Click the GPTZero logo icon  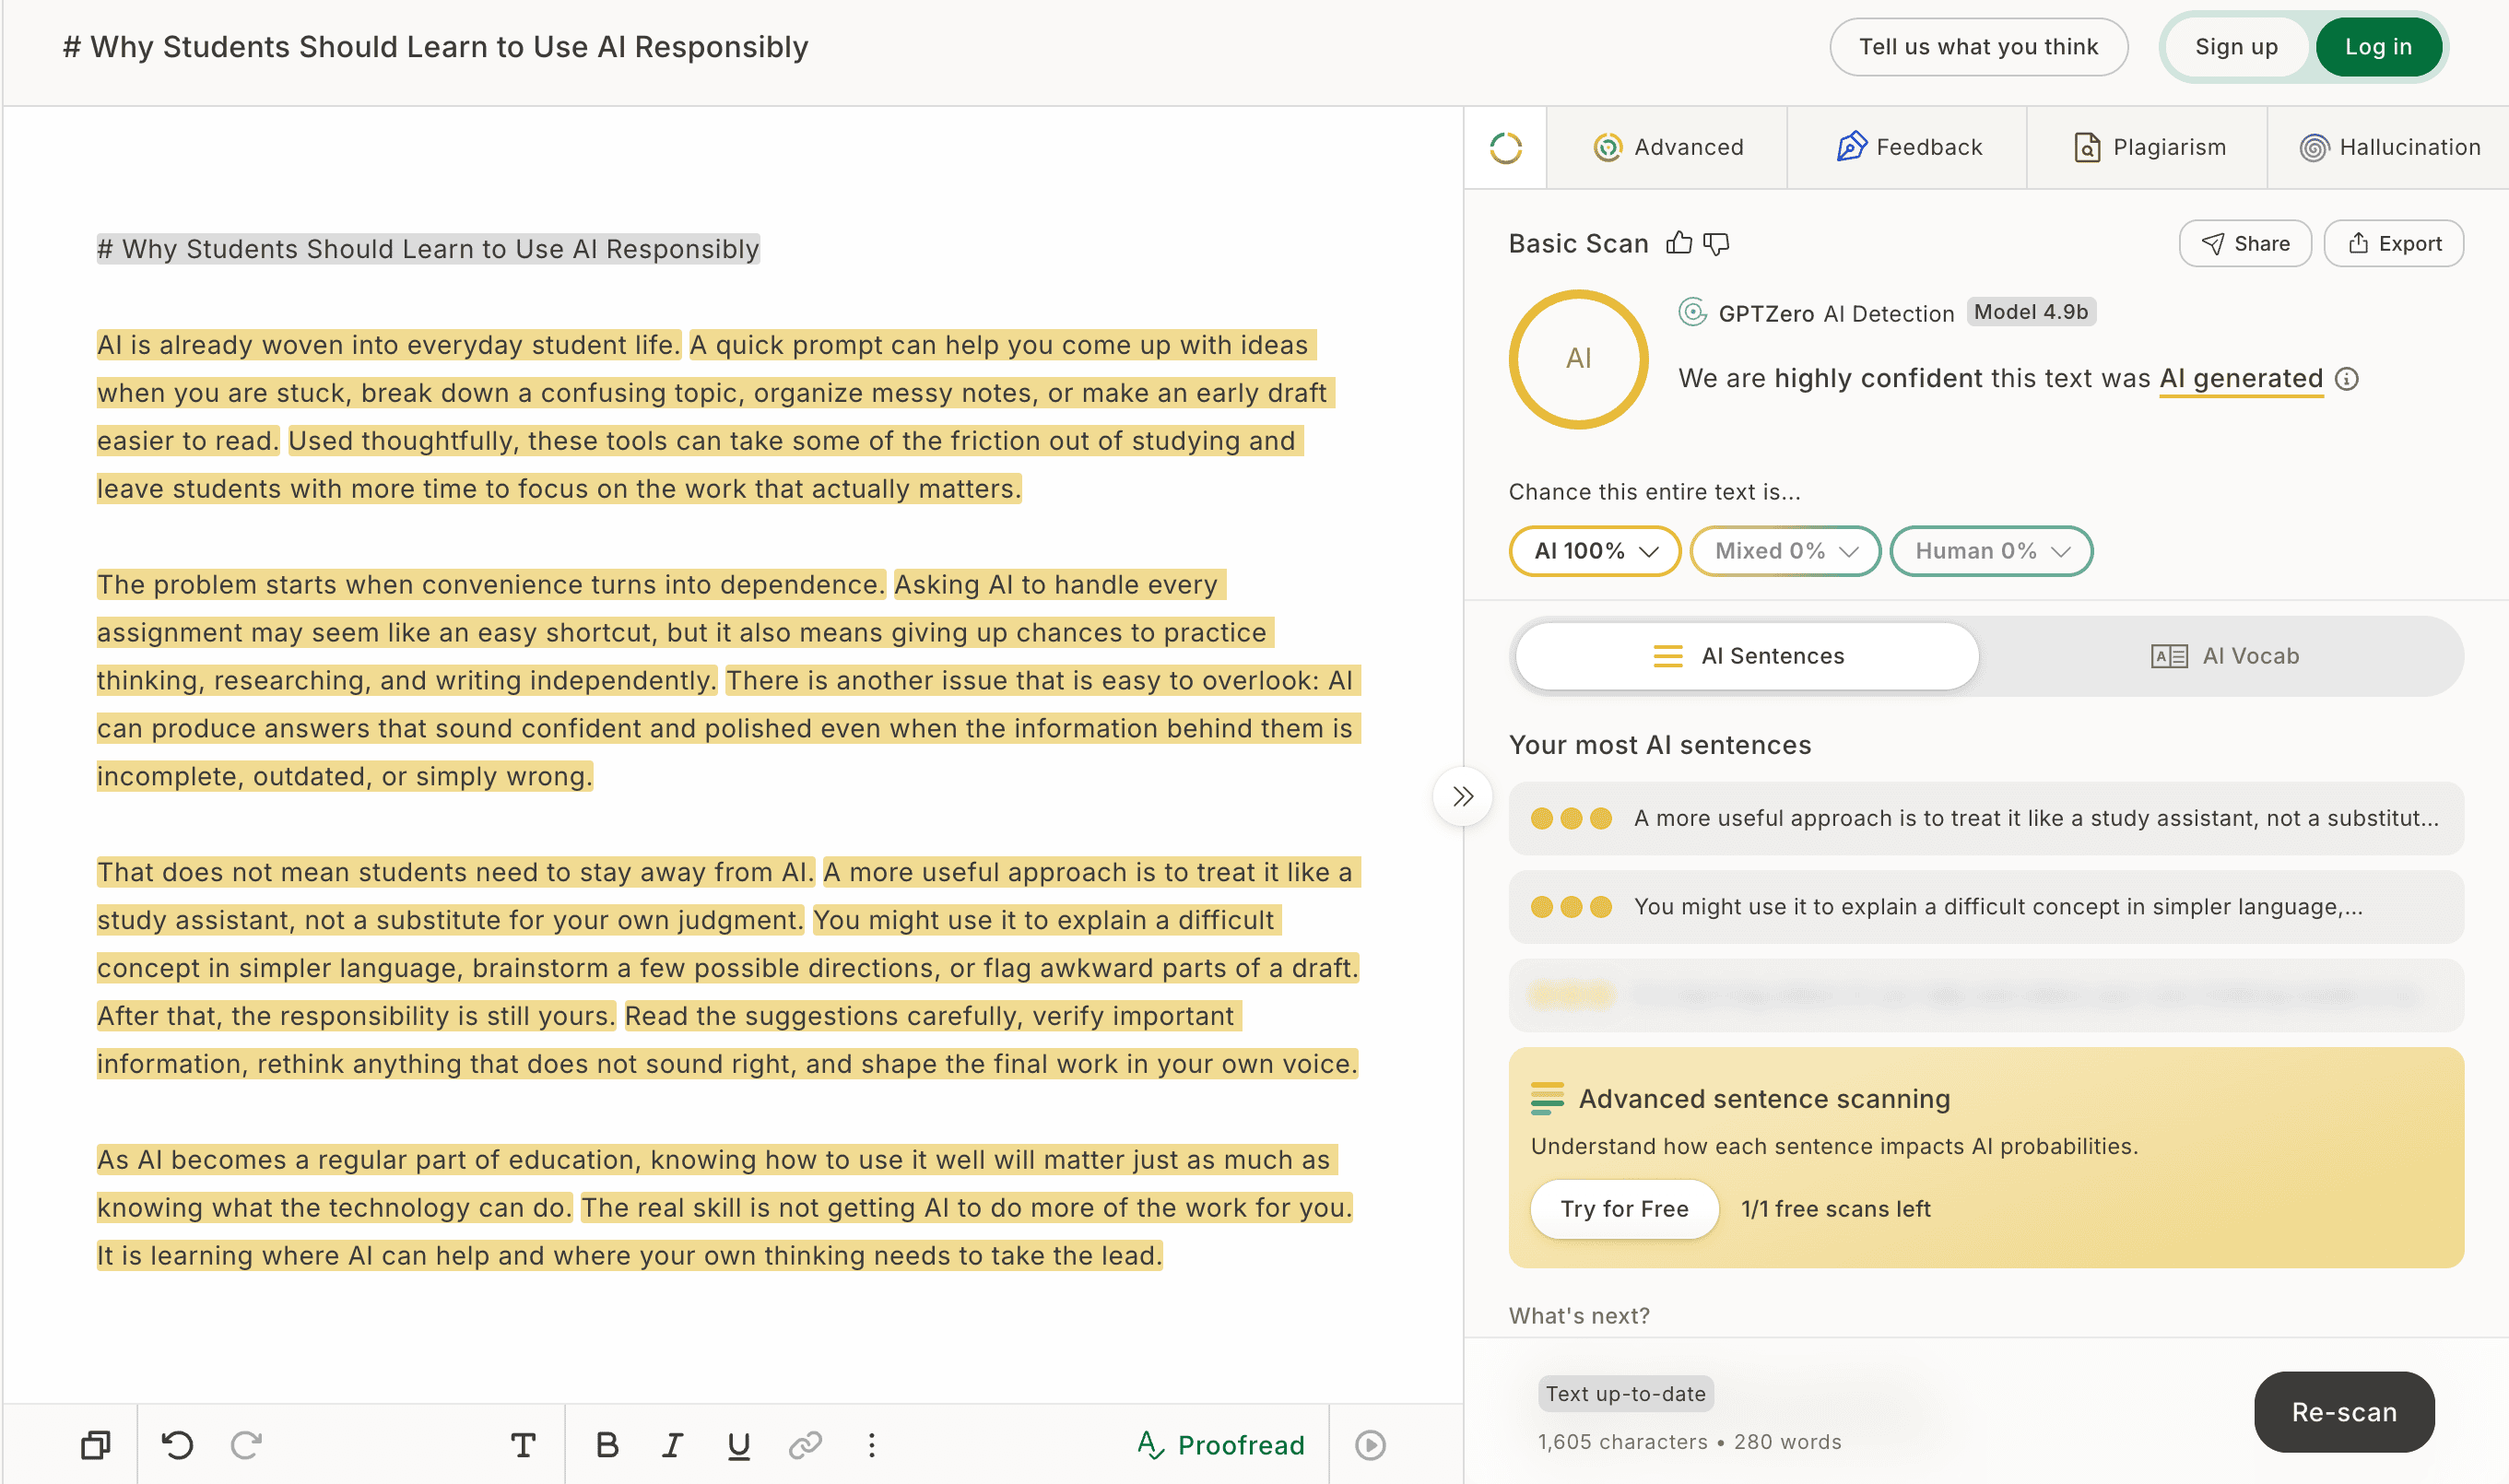(x=1692, y=312)
